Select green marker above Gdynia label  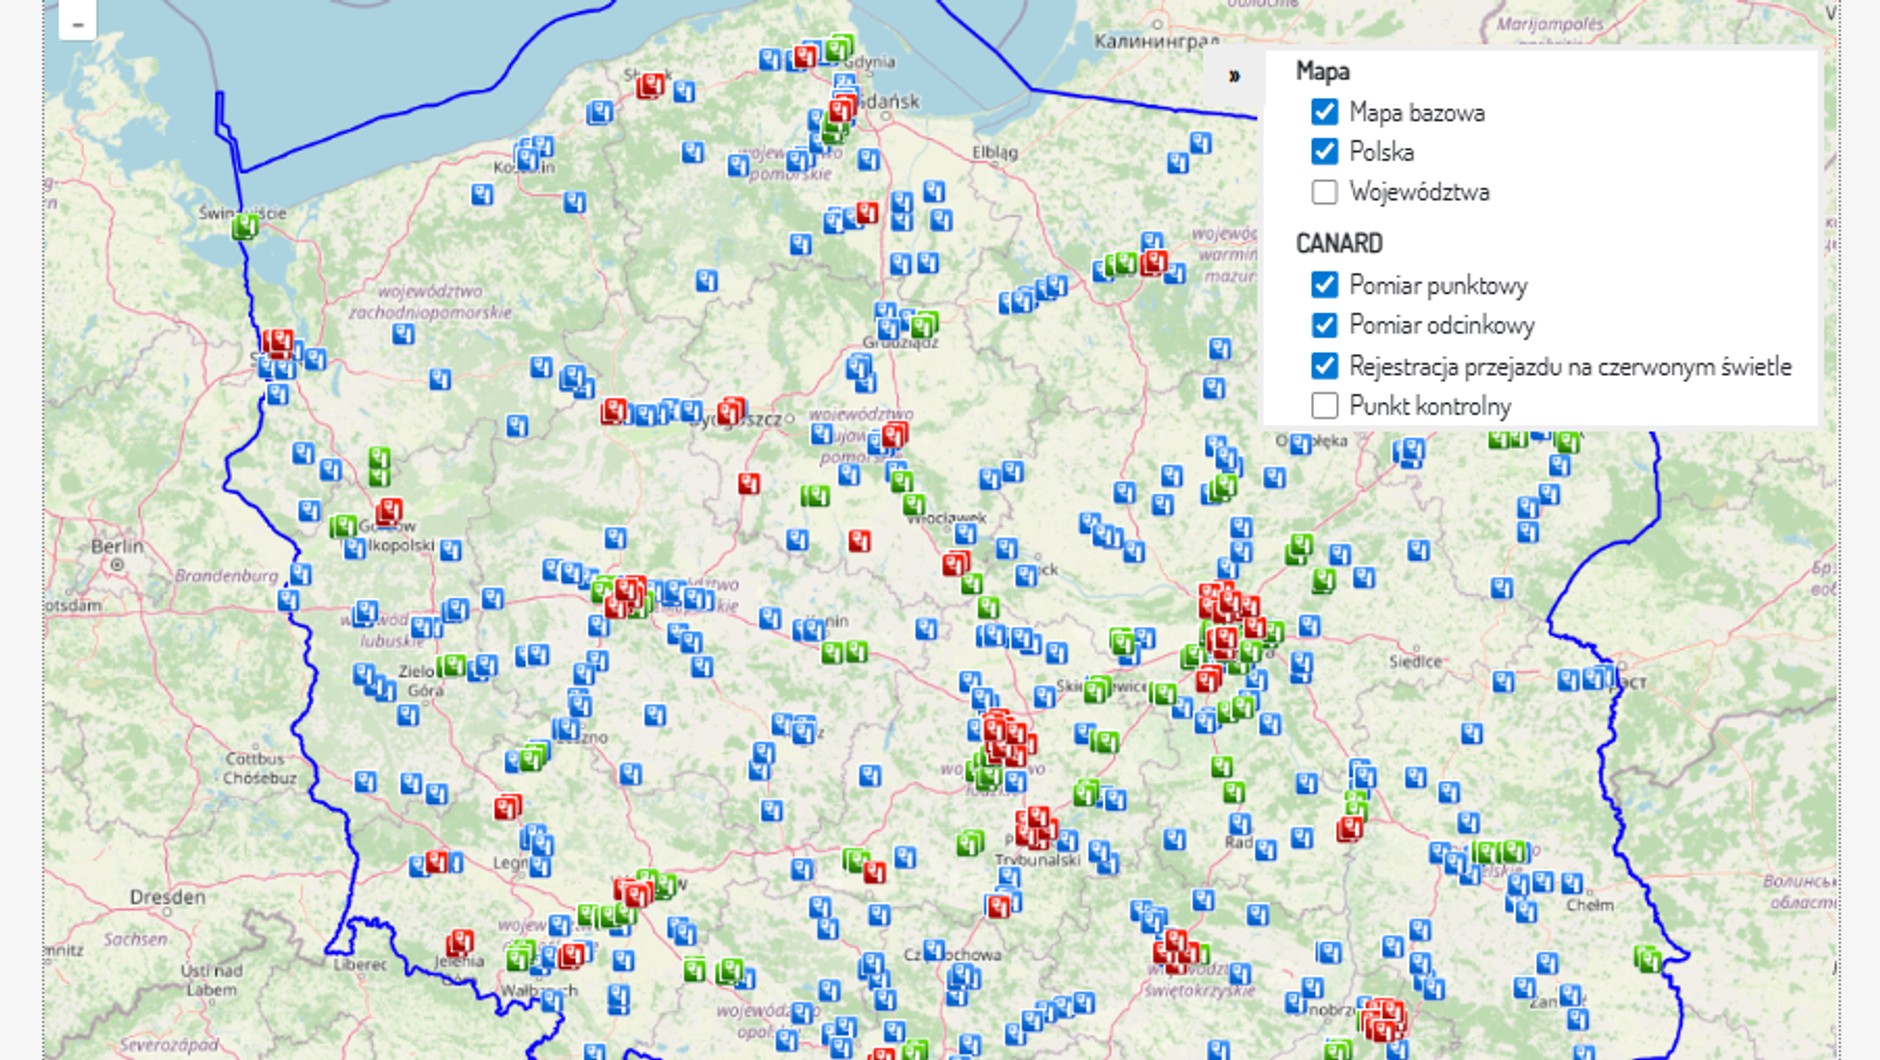coord(840,47)
